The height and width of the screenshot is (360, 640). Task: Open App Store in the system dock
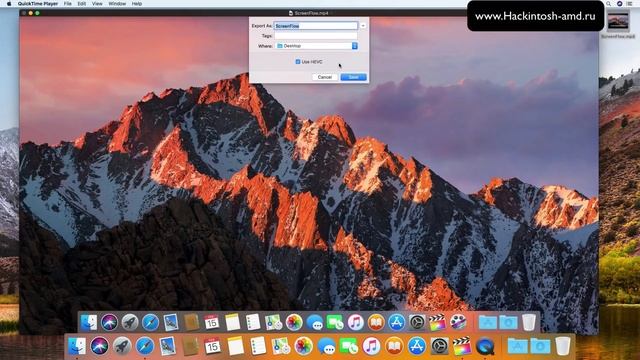point(417,346)
